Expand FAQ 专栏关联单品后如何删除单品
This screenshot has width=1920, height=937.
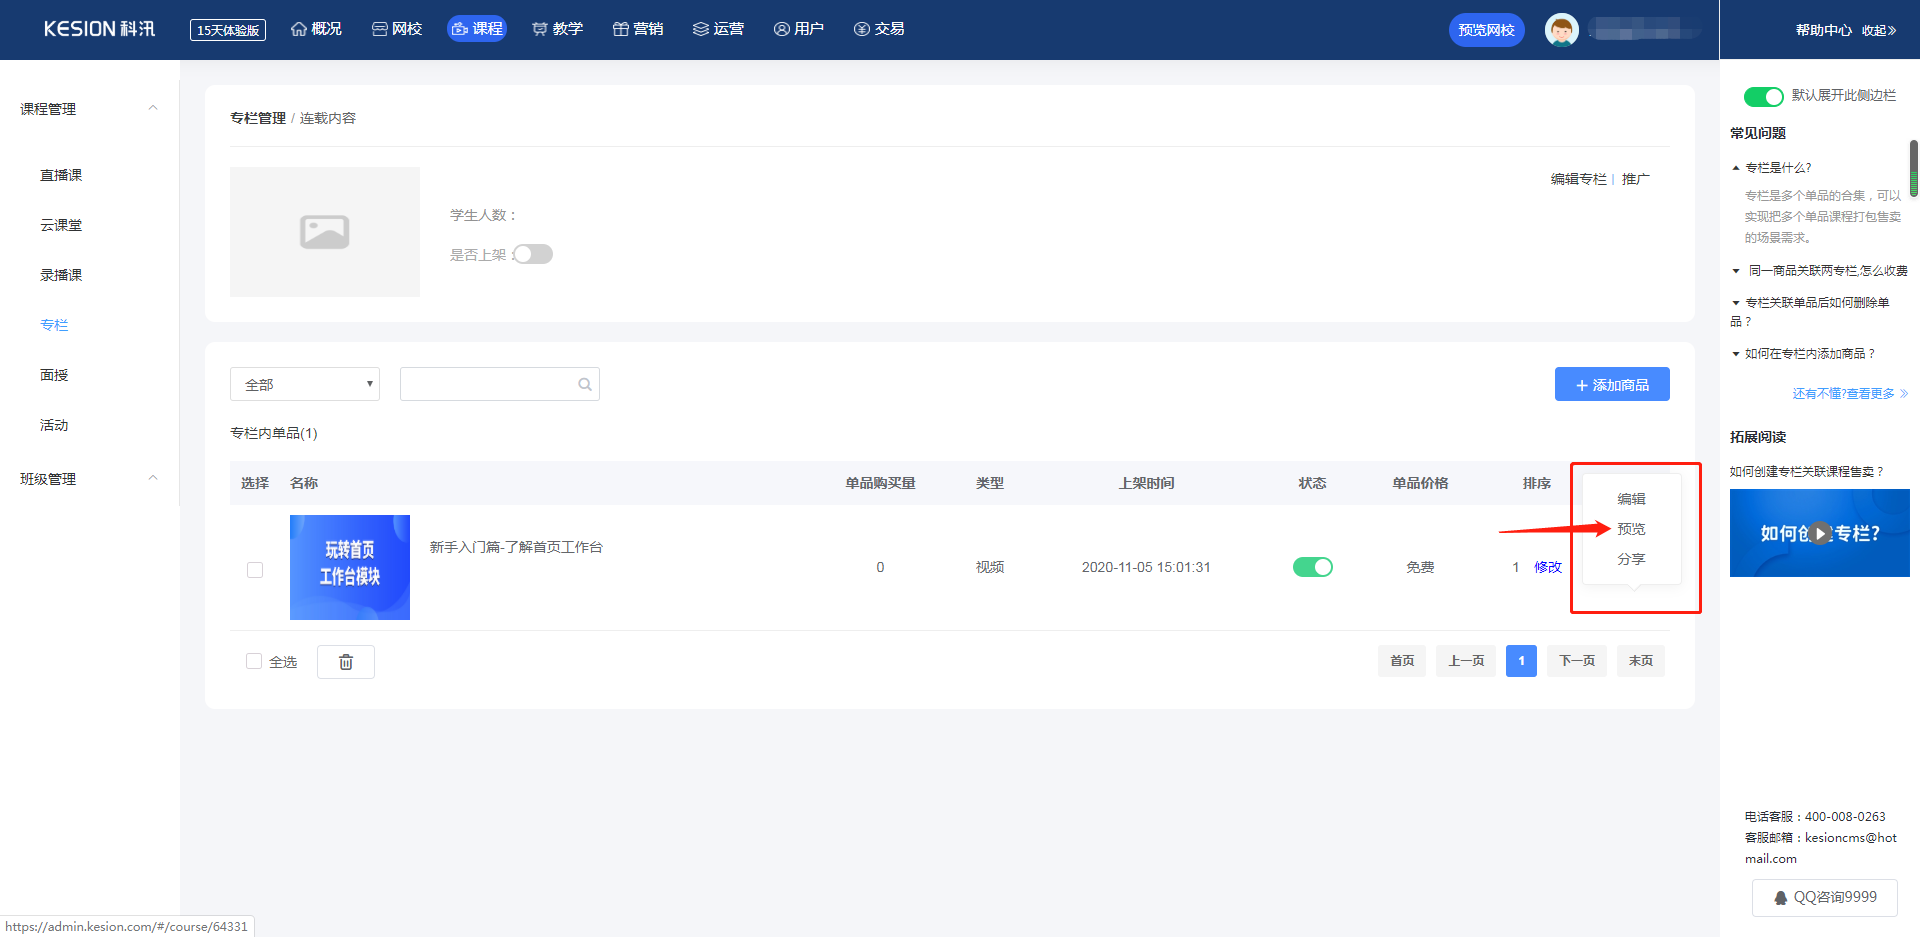(x=1810, y=311)
